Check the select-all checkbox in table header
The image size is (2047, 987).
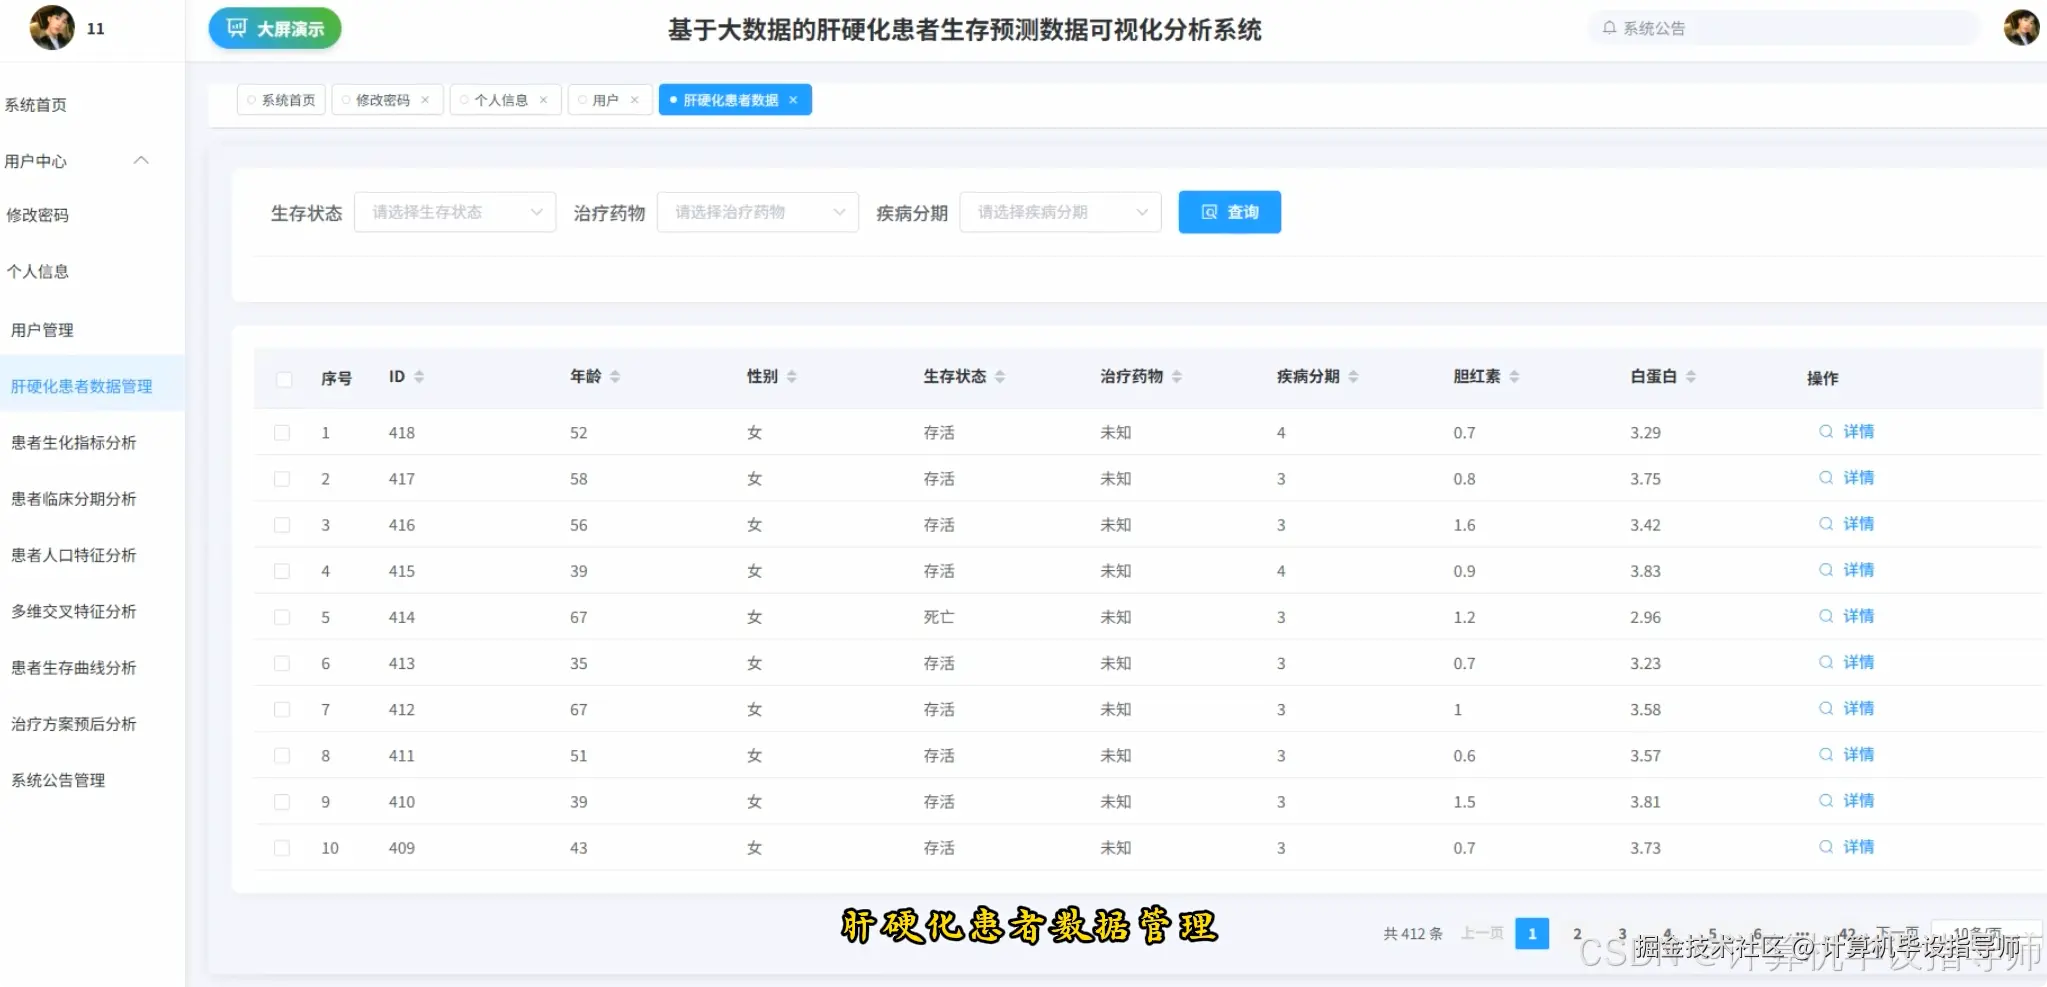pos(283,379)
